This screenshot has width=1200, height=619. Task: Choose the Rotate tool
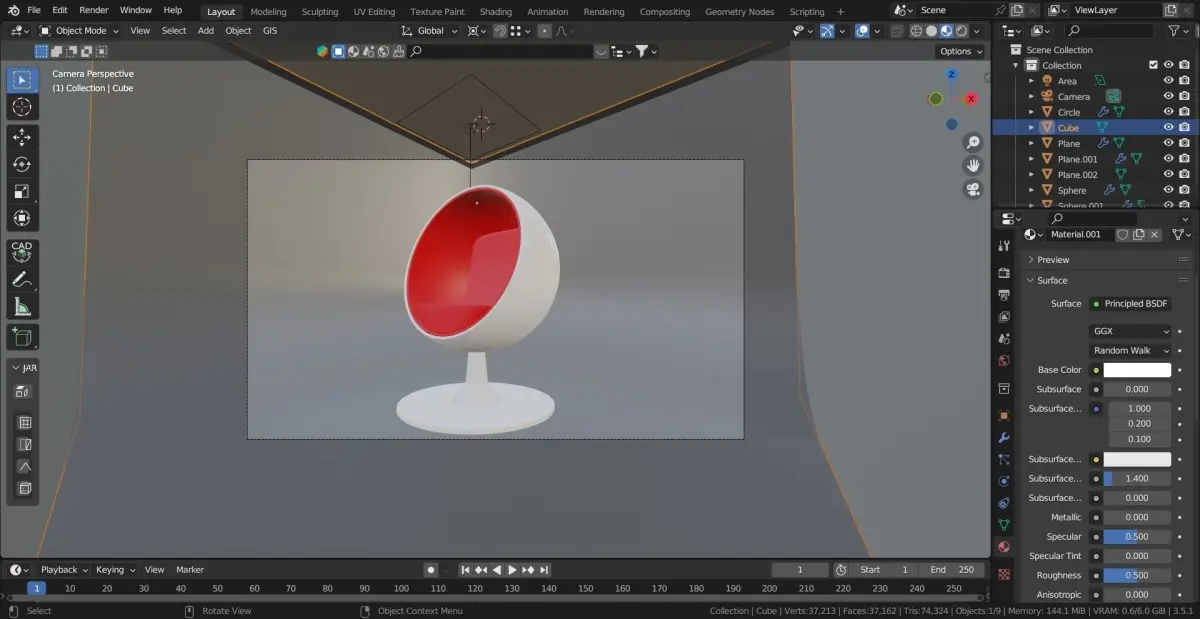[x=22, y=164]
